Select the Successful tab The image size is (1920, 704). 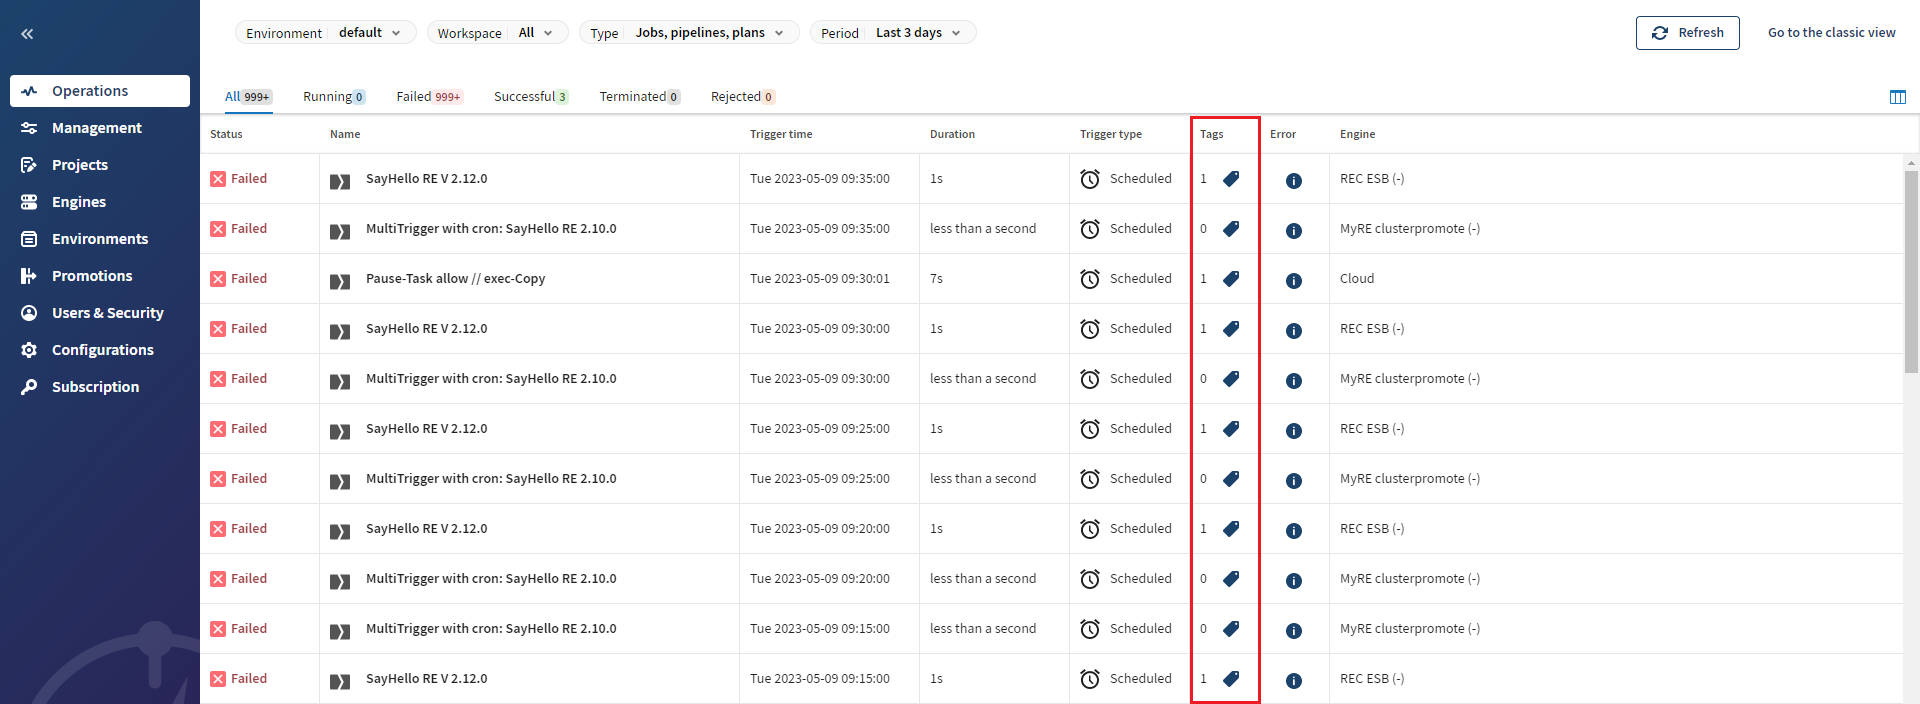point(530,97)
